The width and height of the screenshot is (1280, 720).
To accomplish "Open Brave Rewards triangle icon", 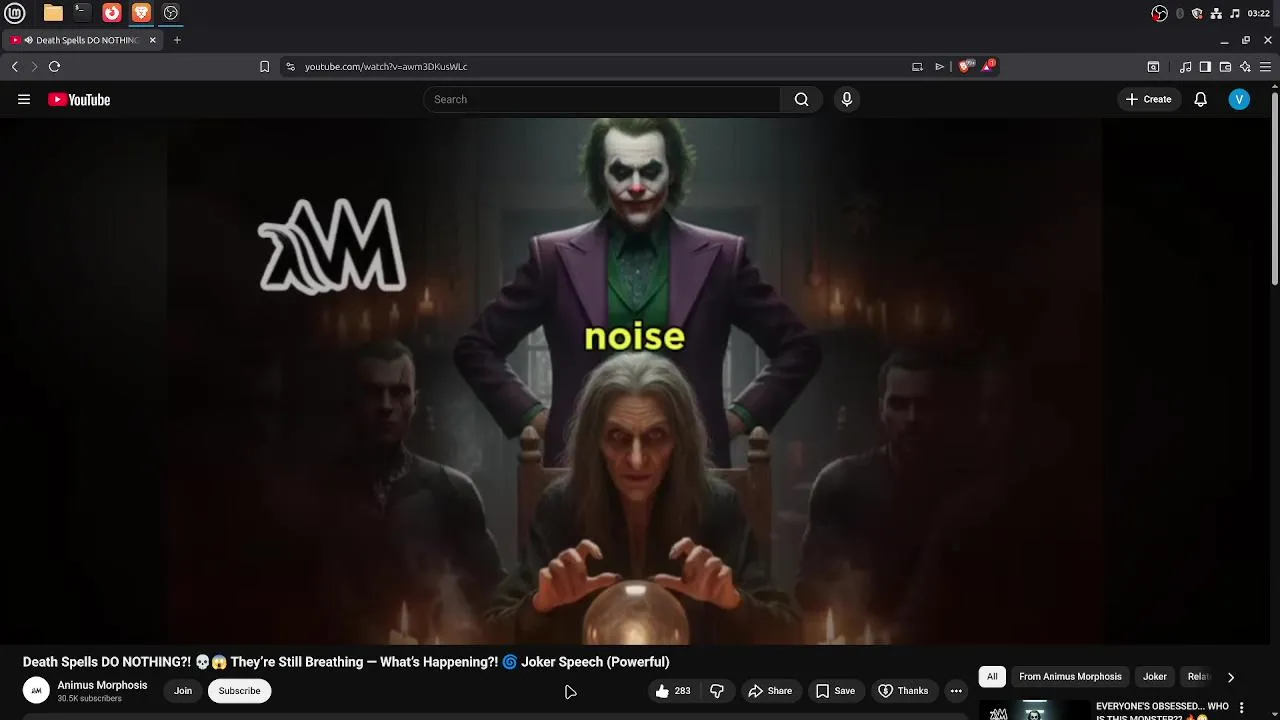I will pyautogui.click(x=988, y=66).
